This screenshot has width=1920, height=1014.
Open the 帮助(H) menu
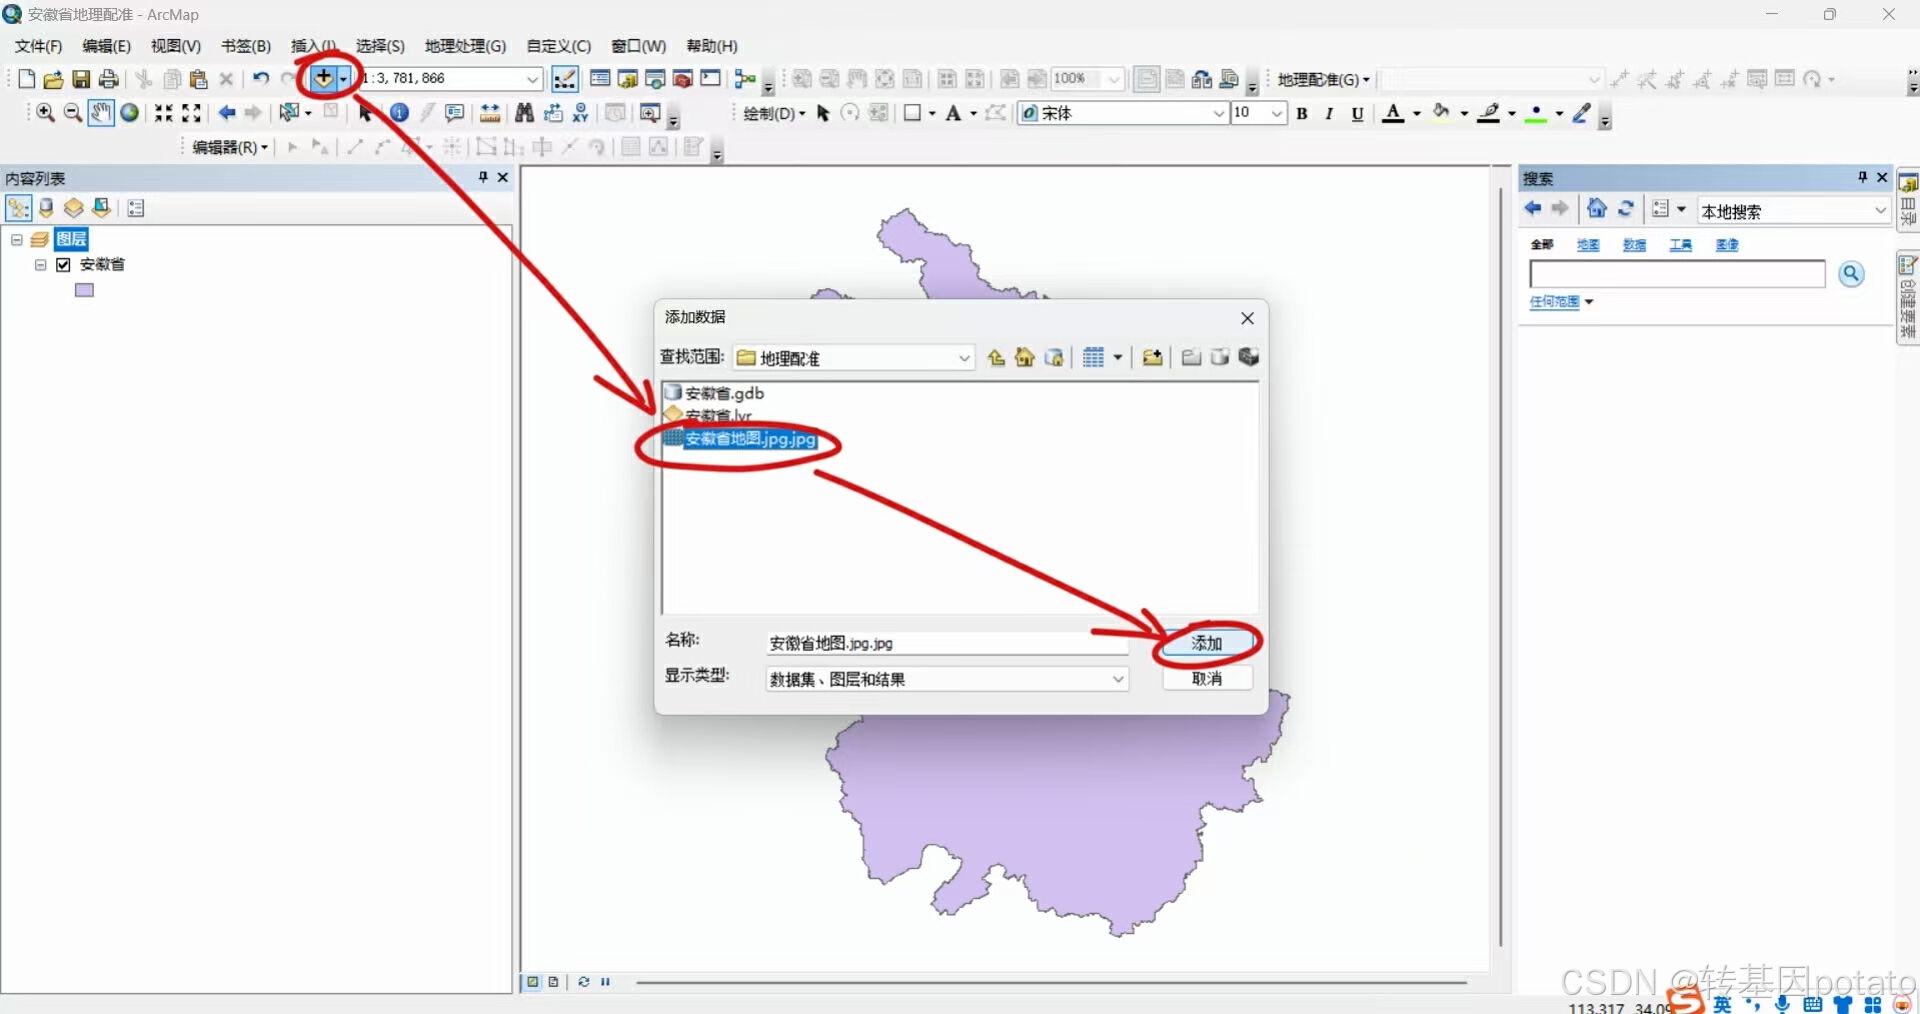pos(712,46)
